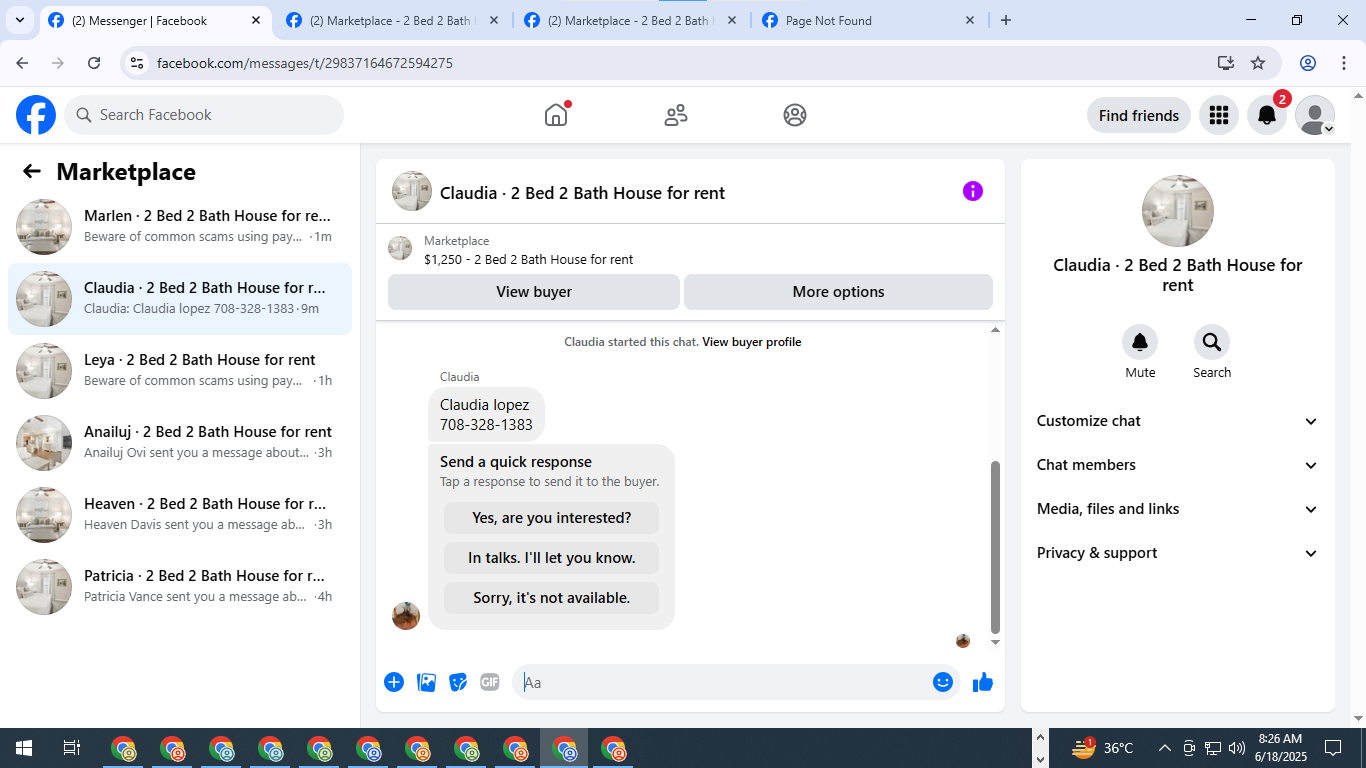Open the listing thumbnail in Marketplace banner
1366x768 pixels.
(400, 249)
